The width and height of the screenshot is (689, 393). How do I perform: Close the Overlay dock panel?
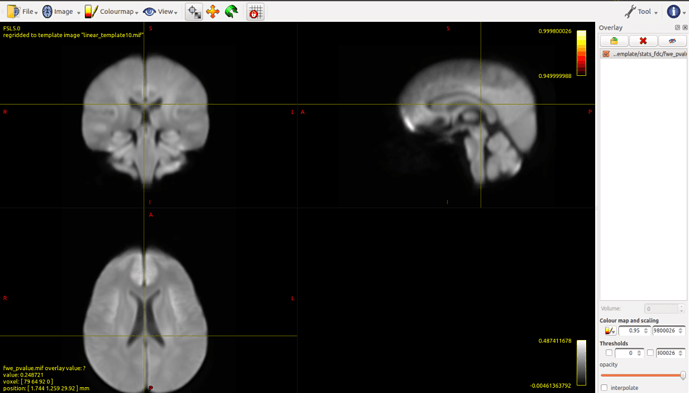685,28
